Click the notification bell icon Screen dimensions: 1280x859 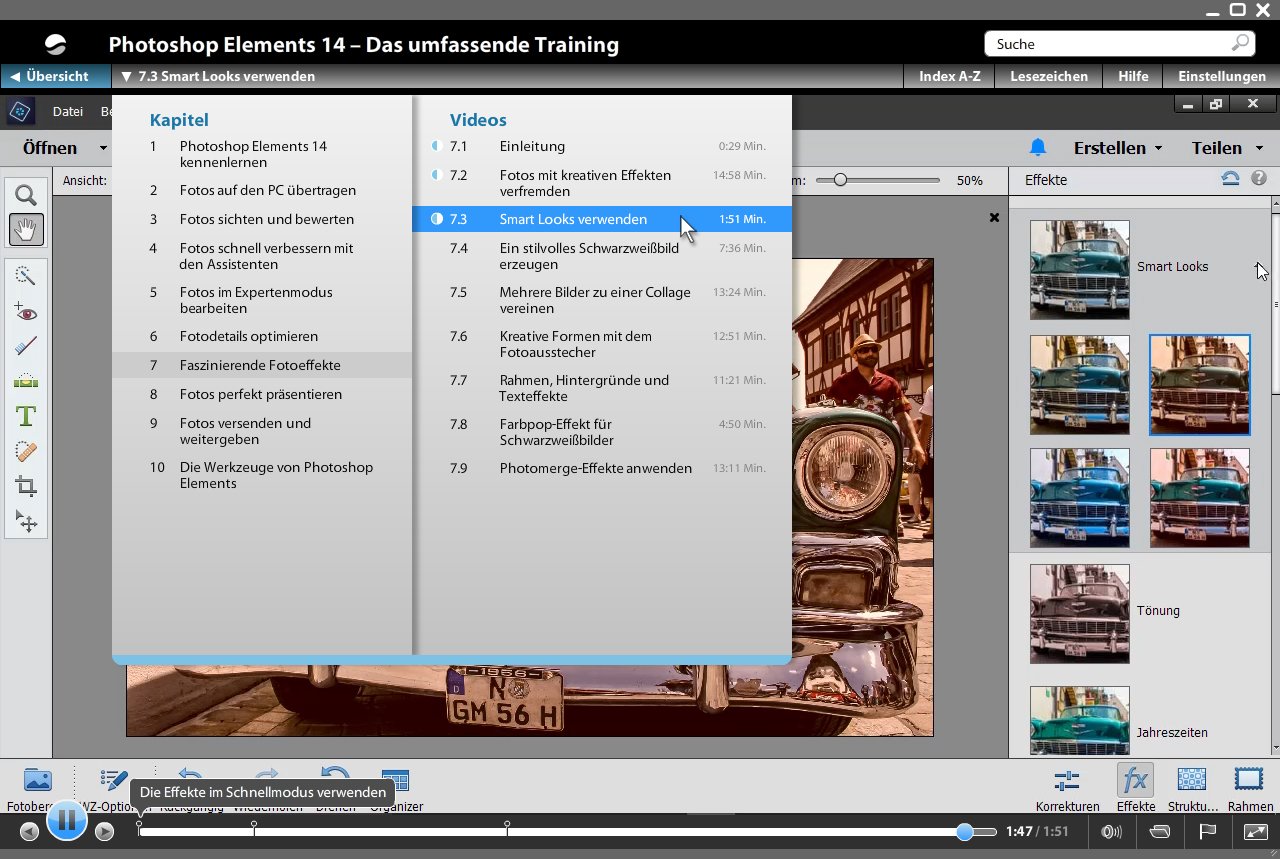click(x=1038, y=148)
